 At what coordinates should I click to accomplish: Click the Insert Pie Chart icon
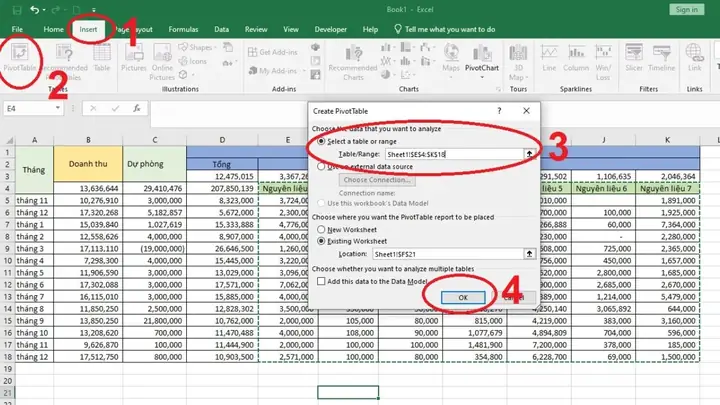pyautogui.click(x=386, y=74)
